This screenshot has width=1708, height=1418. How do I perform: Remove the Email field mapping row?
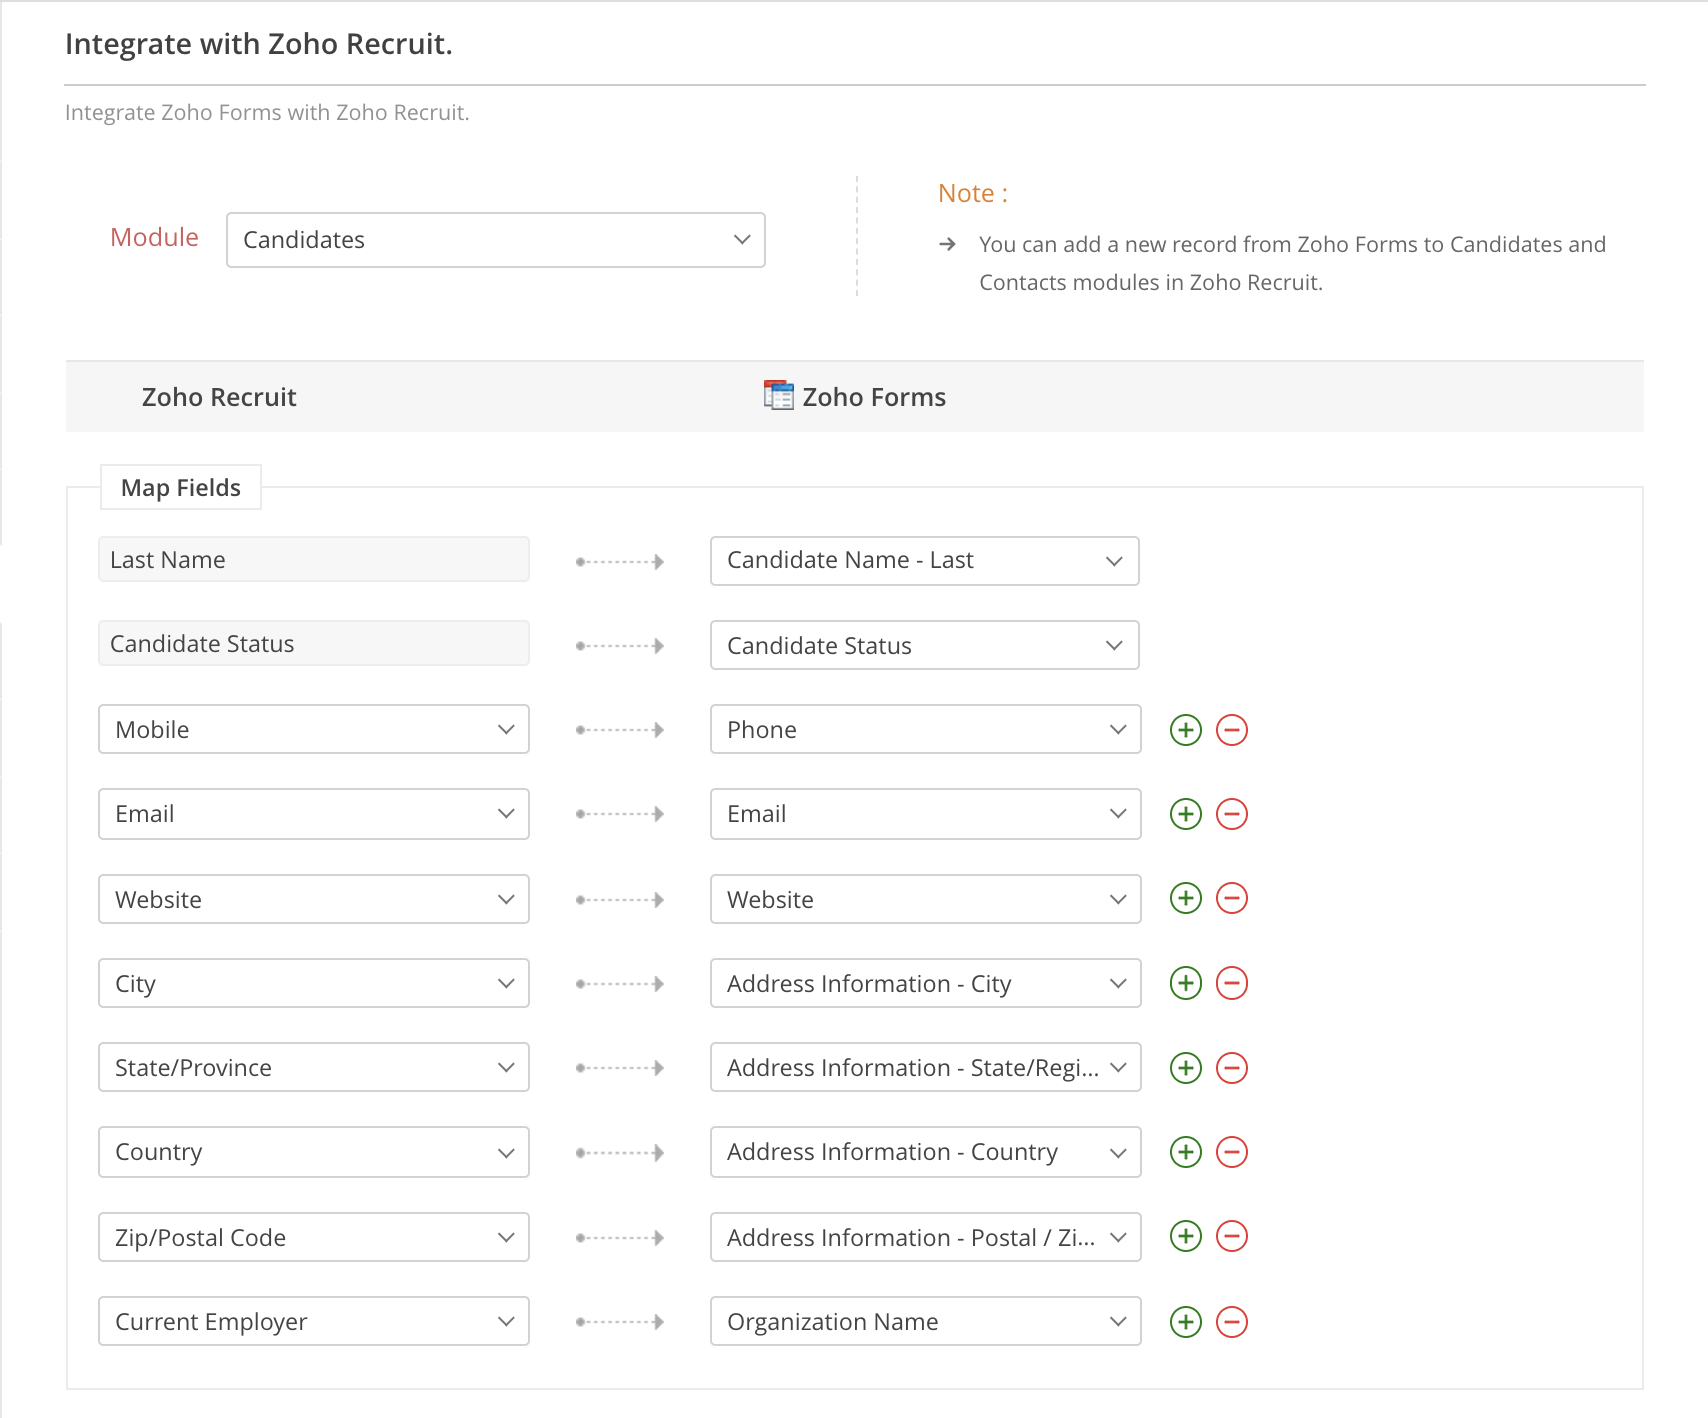tap(1231, 814)
